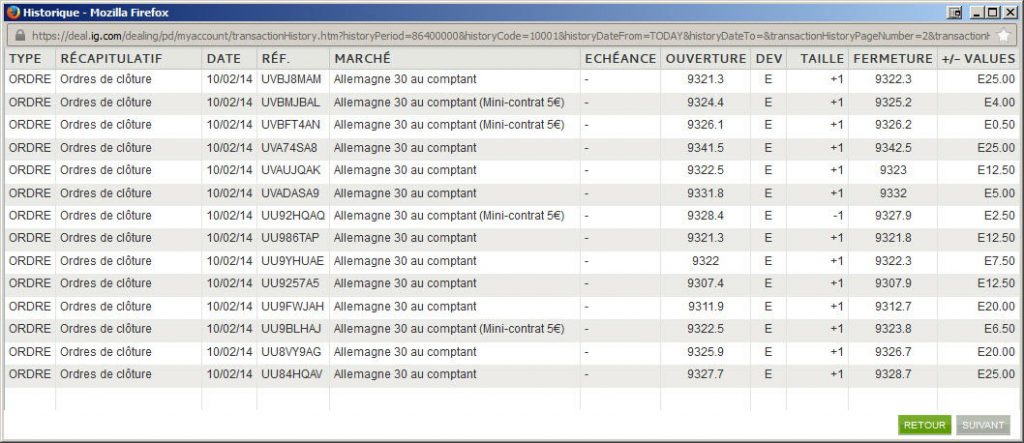Click profit value E7.50
Screen dimensions: 1024x443
pos(999,261)
